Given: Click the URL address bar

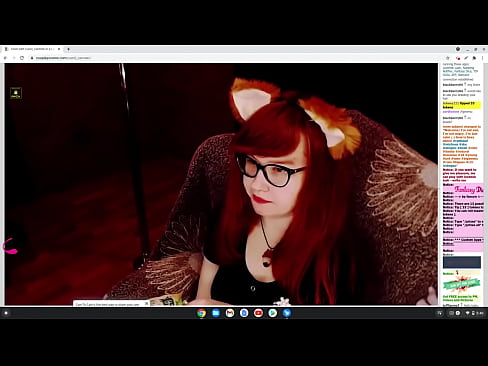Looking at the screenshot, I should [233, 58].
